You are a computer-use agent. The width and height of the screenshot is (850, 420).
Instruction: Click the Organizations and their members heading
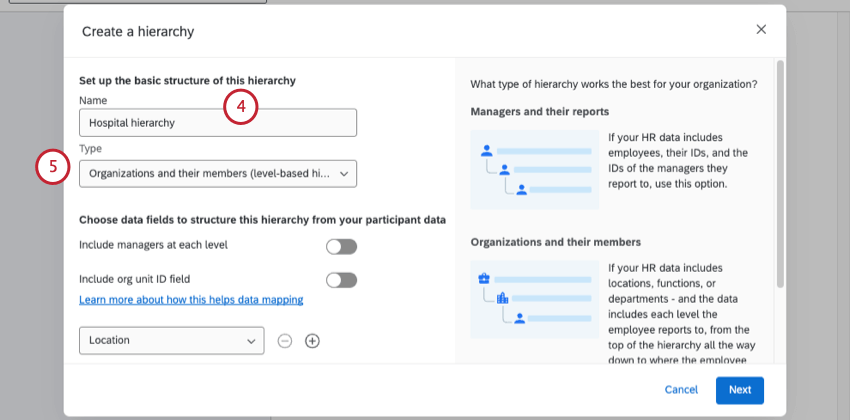tap(556, 242)
